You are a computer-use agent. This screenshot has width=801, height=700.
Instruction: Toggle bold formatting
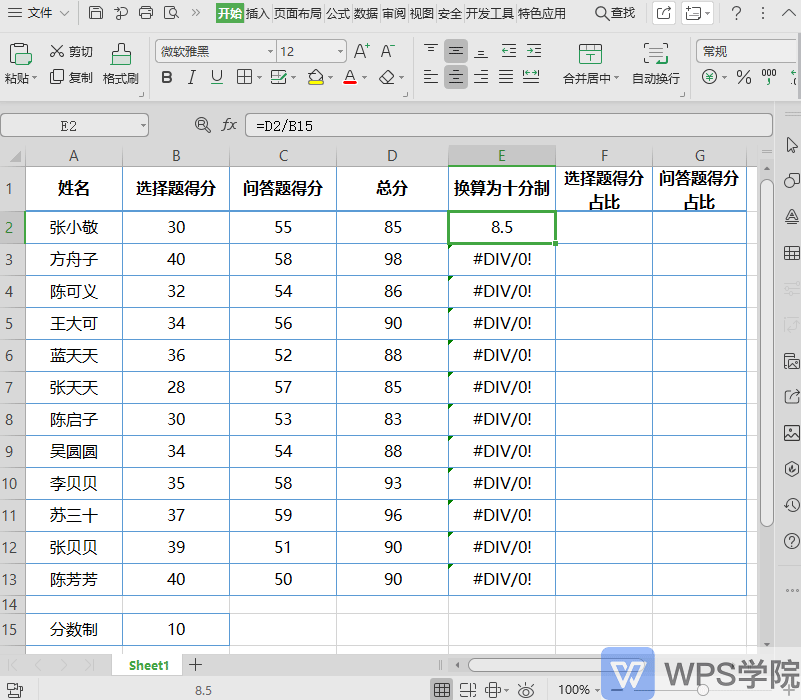(x=166, y=77)
